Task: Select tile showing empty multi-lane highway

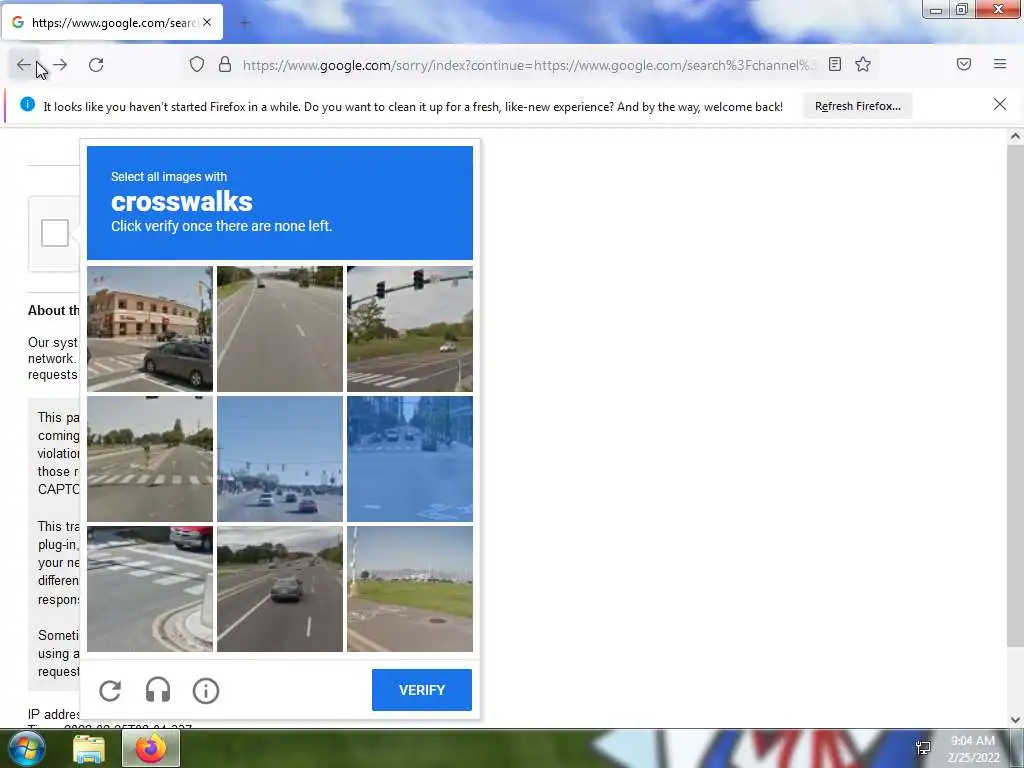Action: (x=280, y=329)
